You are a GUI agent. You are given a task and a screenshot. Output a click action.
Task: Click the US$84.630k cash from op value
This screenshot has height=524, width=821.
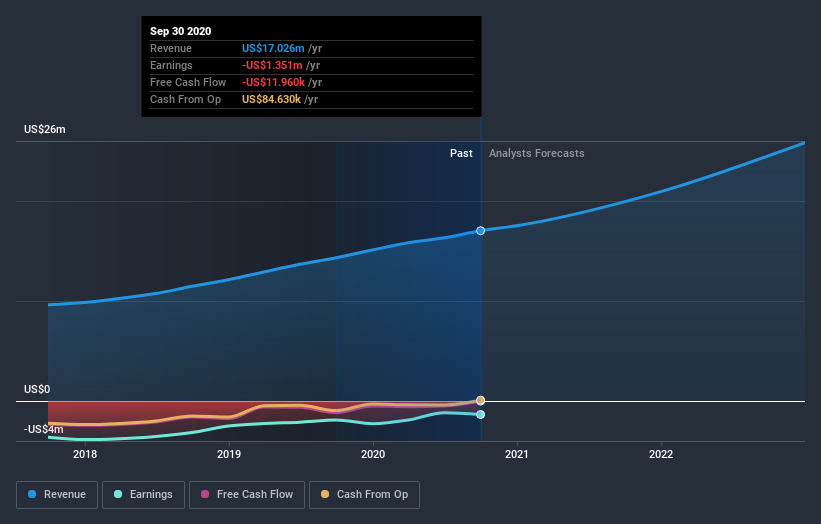tap(271, 99)
